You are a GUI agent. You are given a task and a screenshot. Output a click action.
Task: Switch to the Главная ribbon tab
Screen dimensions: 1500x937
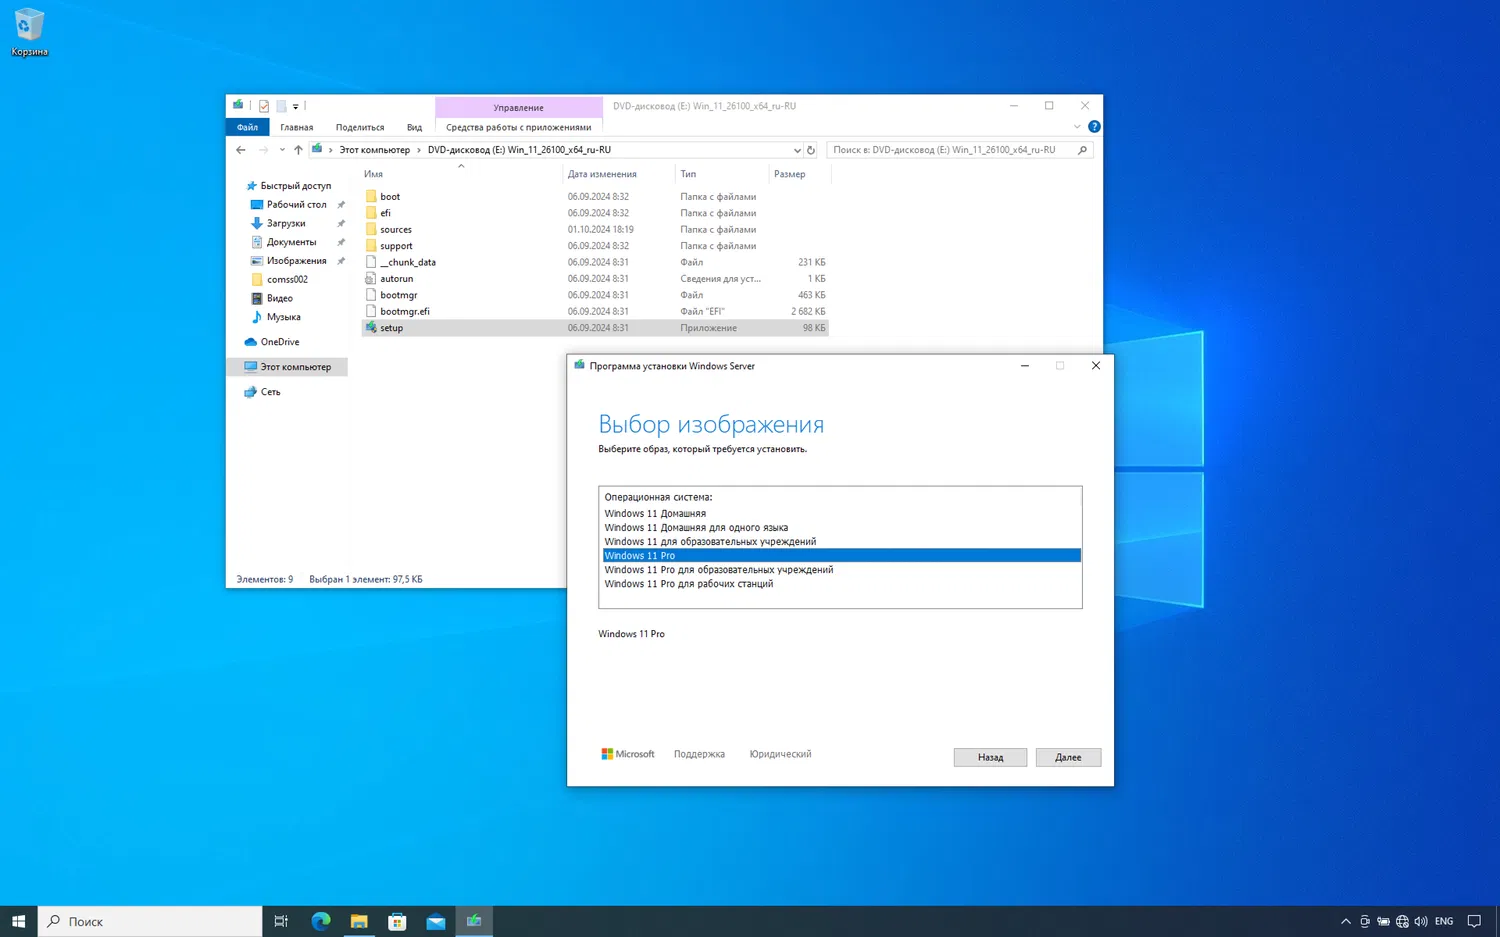click(x=296, y=127)
